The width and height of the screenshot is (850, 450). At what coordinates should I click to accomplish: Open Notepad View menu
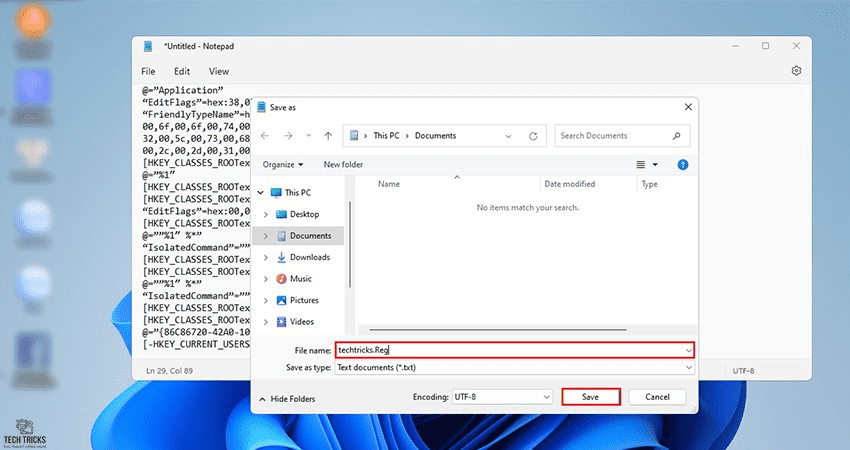point(218,71)
